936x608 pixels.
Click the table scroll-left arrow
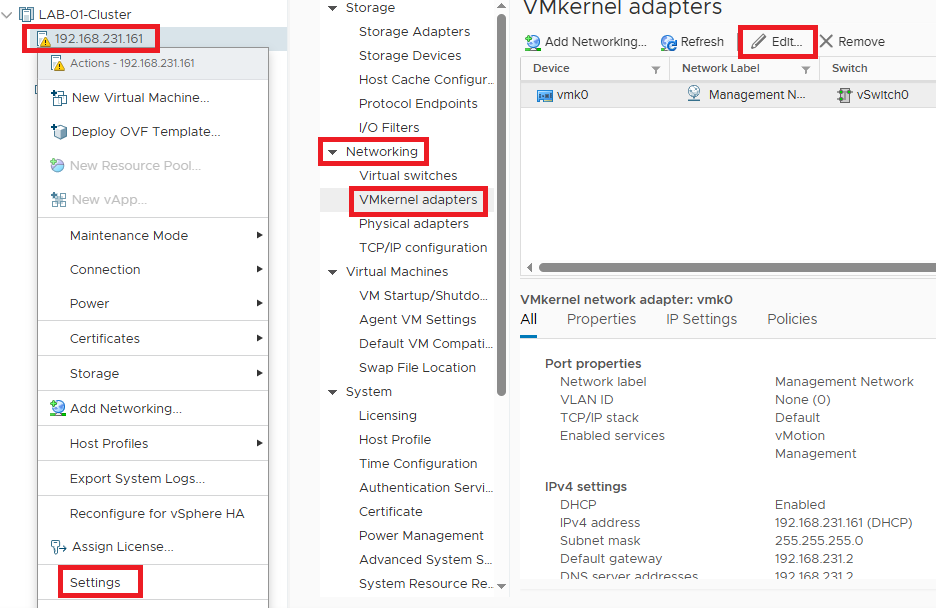coord(529,267)
